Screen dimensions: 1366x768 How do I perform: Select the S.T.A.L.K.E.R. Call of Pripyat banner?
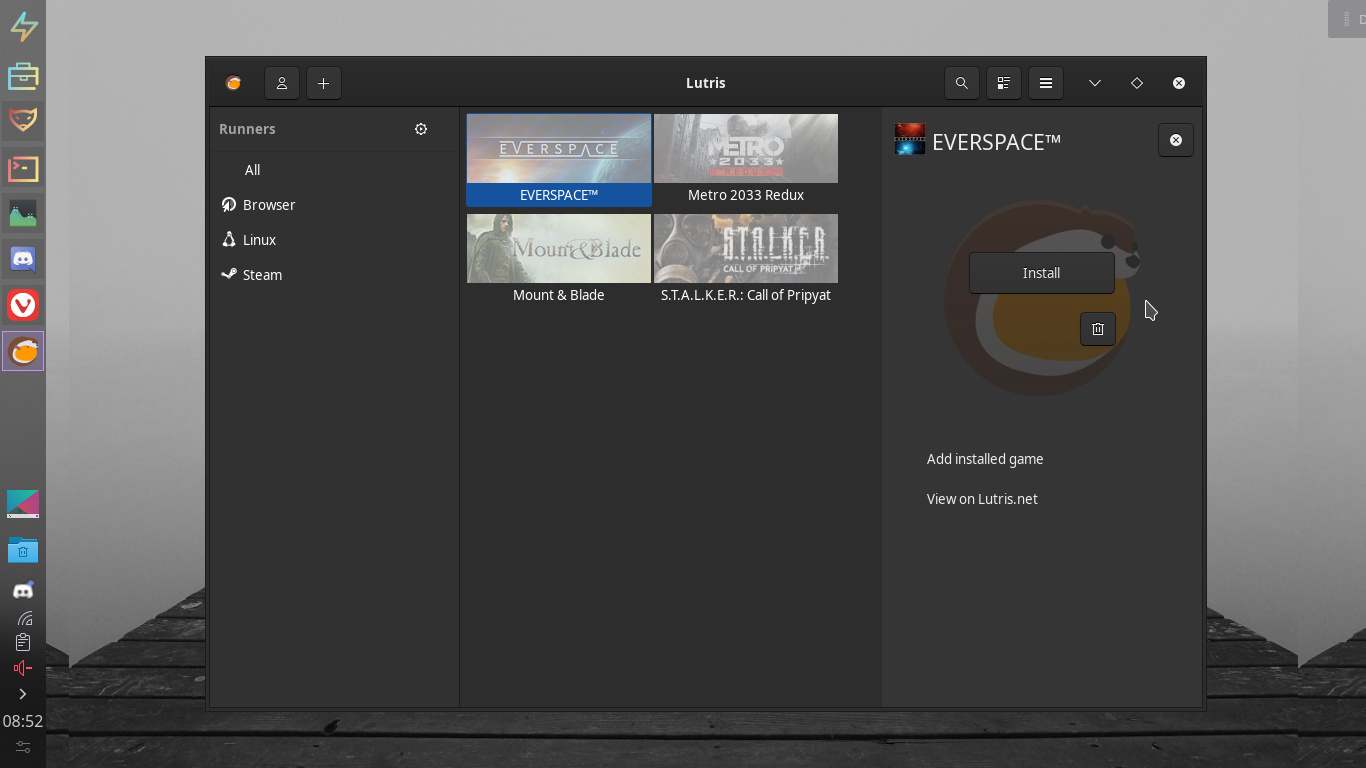pyautogui.click(x=746, y=248)
